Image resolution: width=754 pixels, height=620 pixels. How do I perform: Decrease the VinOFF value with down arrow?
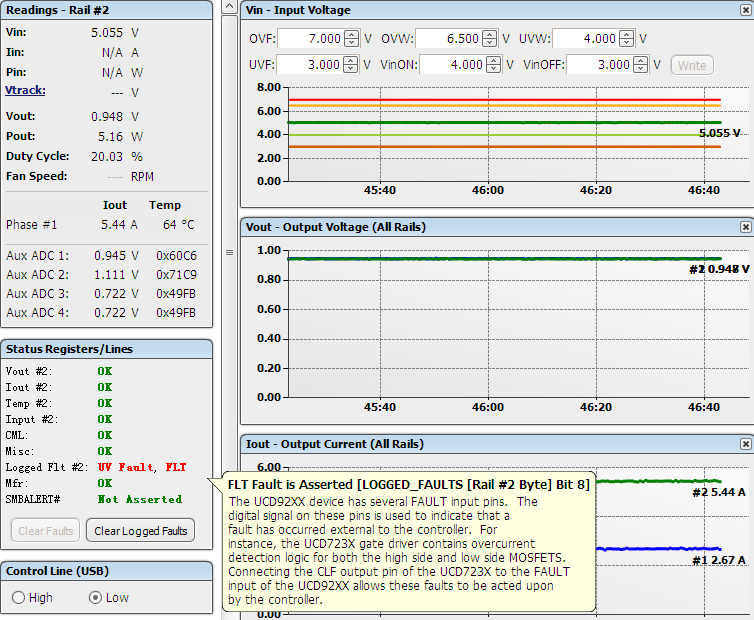click(x=641, y=68)
